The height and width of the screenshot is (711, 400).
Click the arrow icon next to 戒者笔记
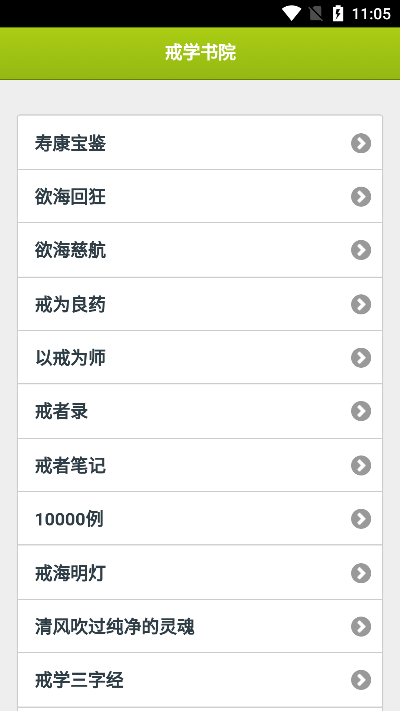tap(361, 466)
